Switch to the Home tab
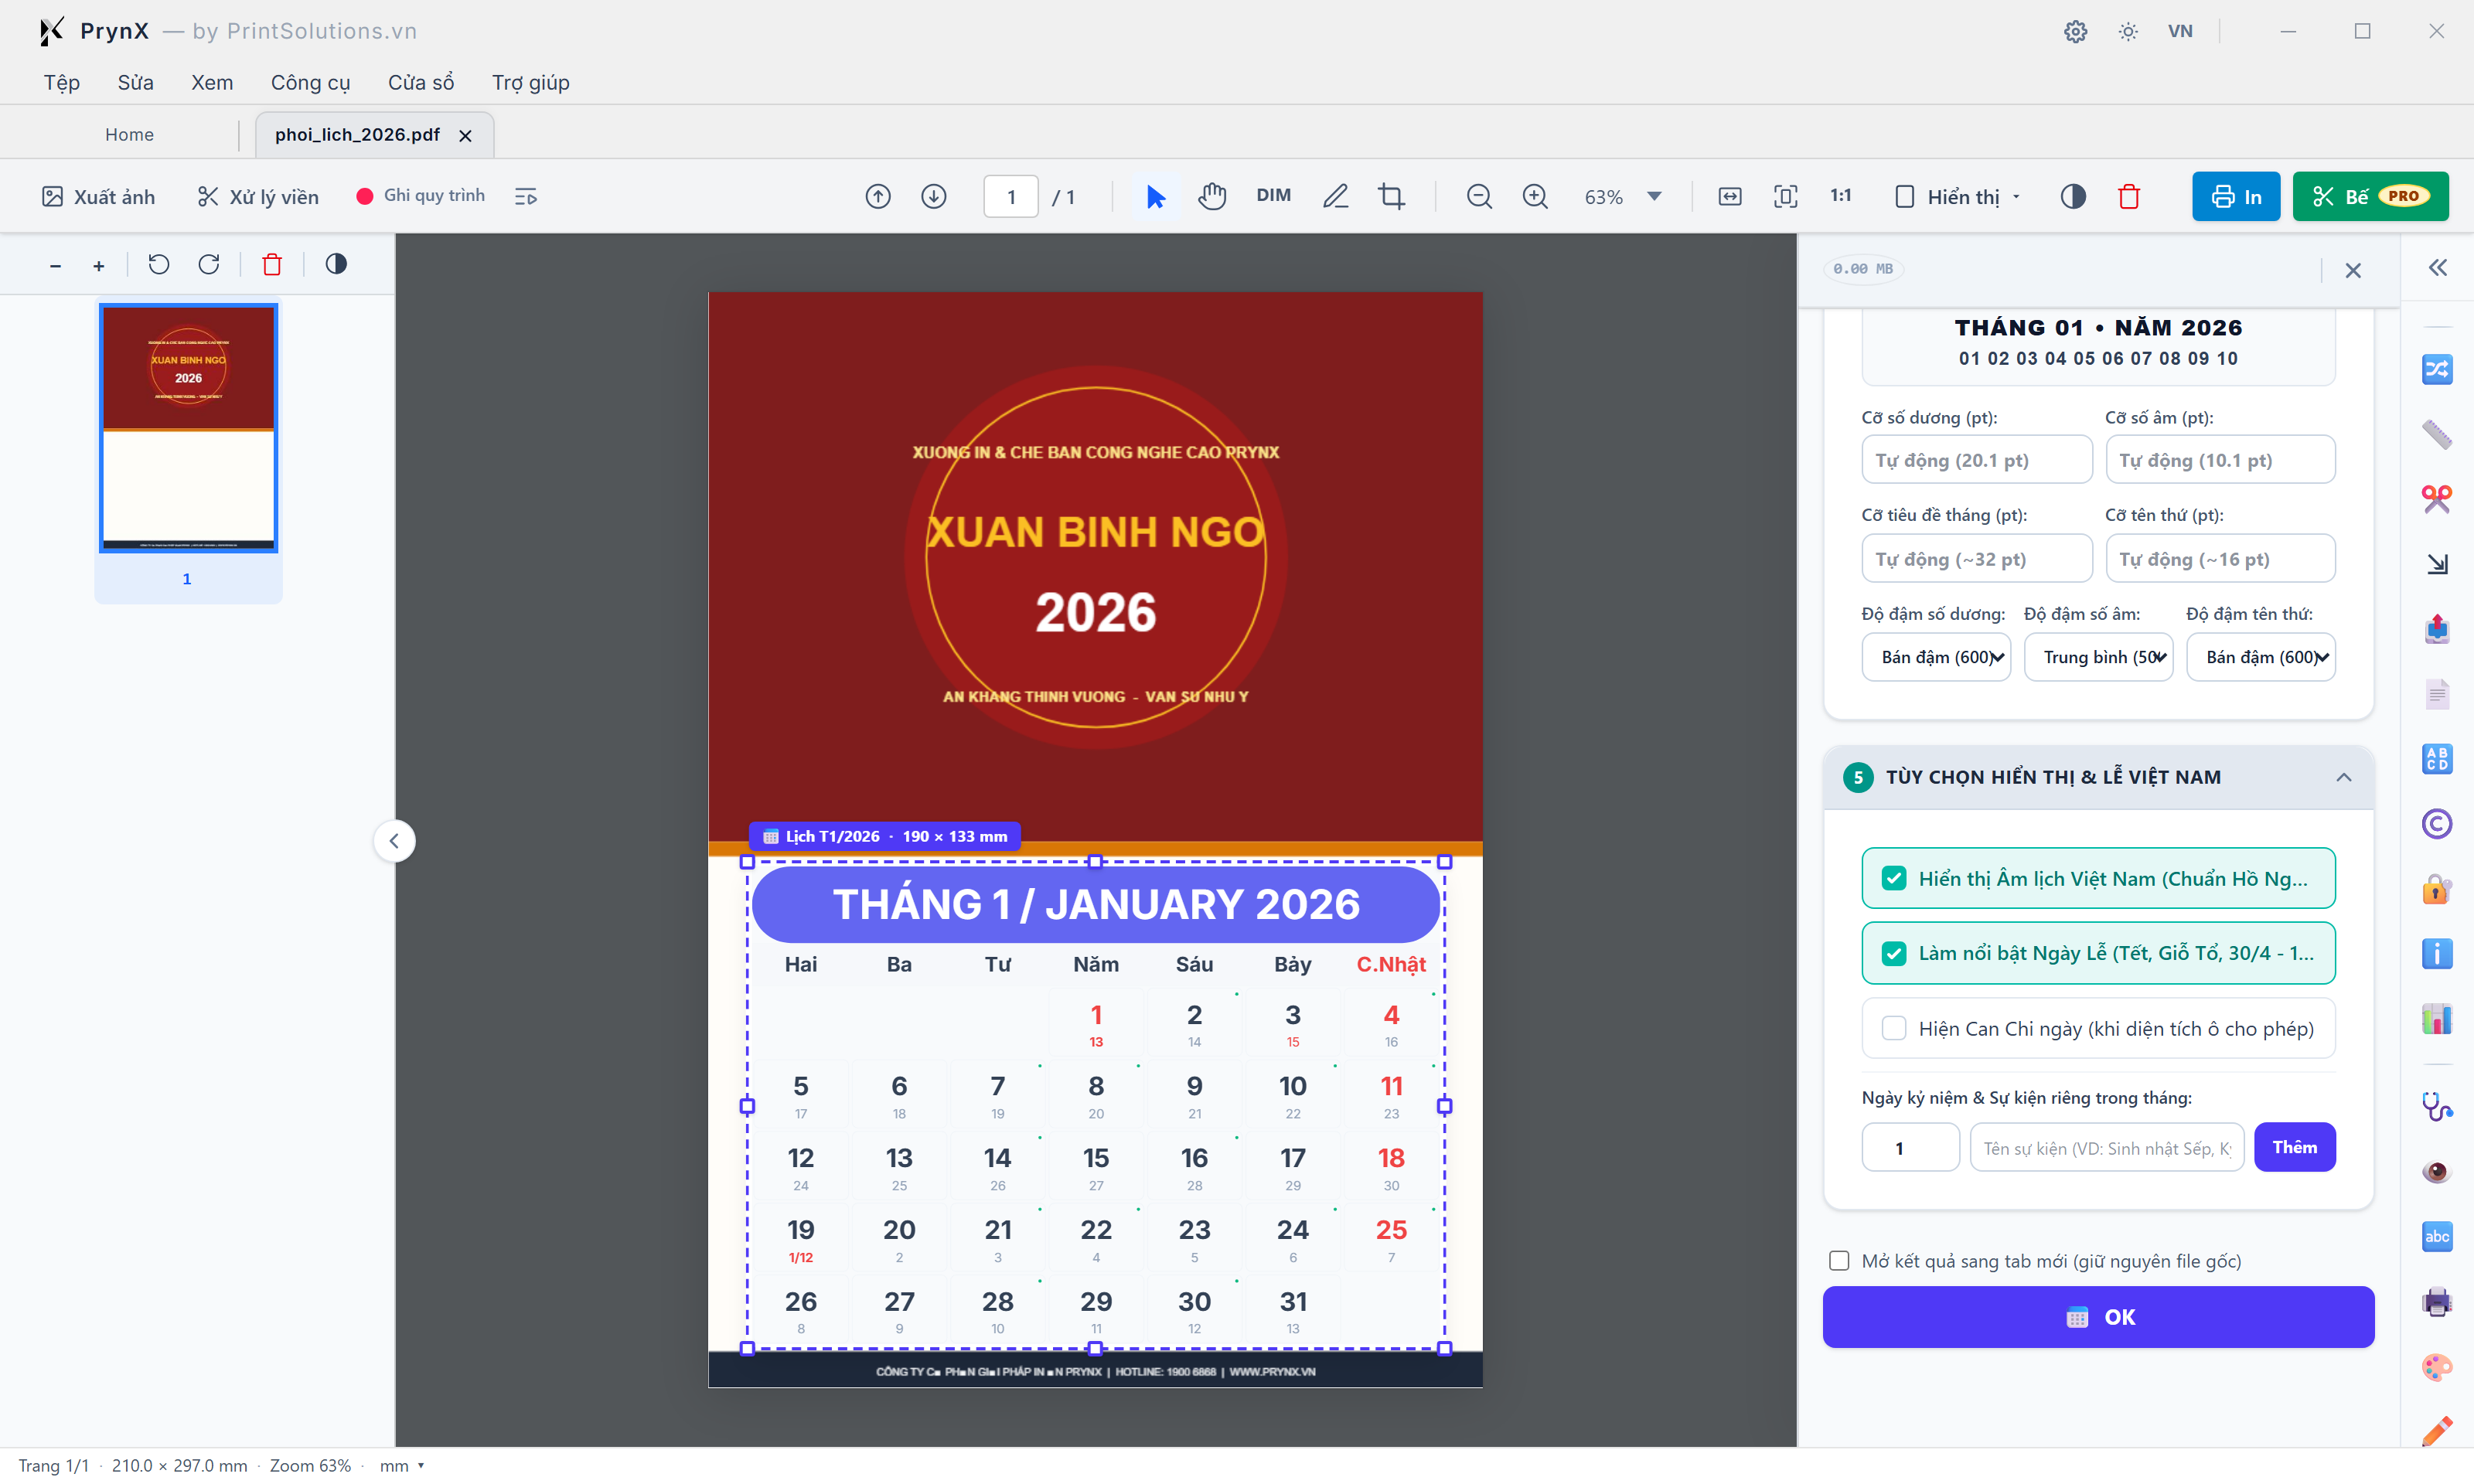 click(129, 134)
